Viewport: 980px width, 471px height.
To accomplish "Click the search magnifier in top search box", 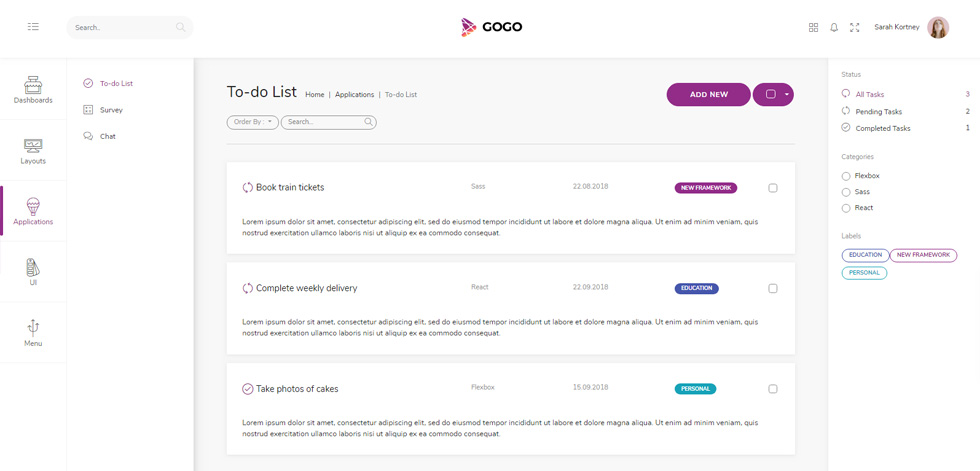I will [181, 27].
